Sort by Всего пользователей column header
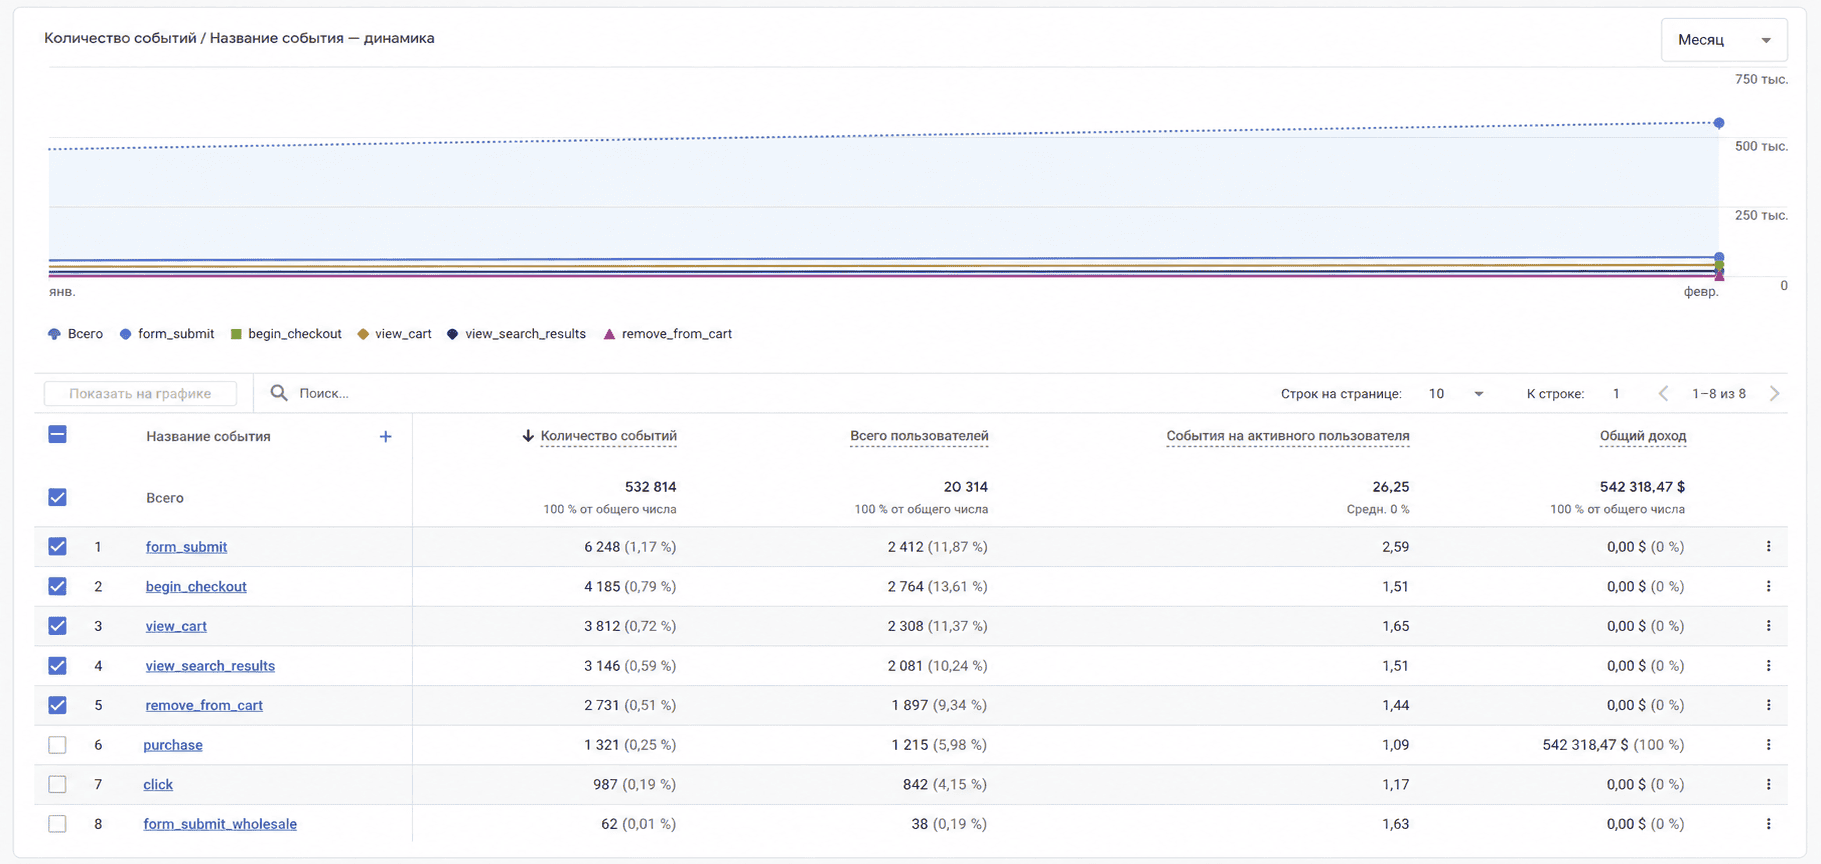The image size is (1821, 864). click(919, 436)
